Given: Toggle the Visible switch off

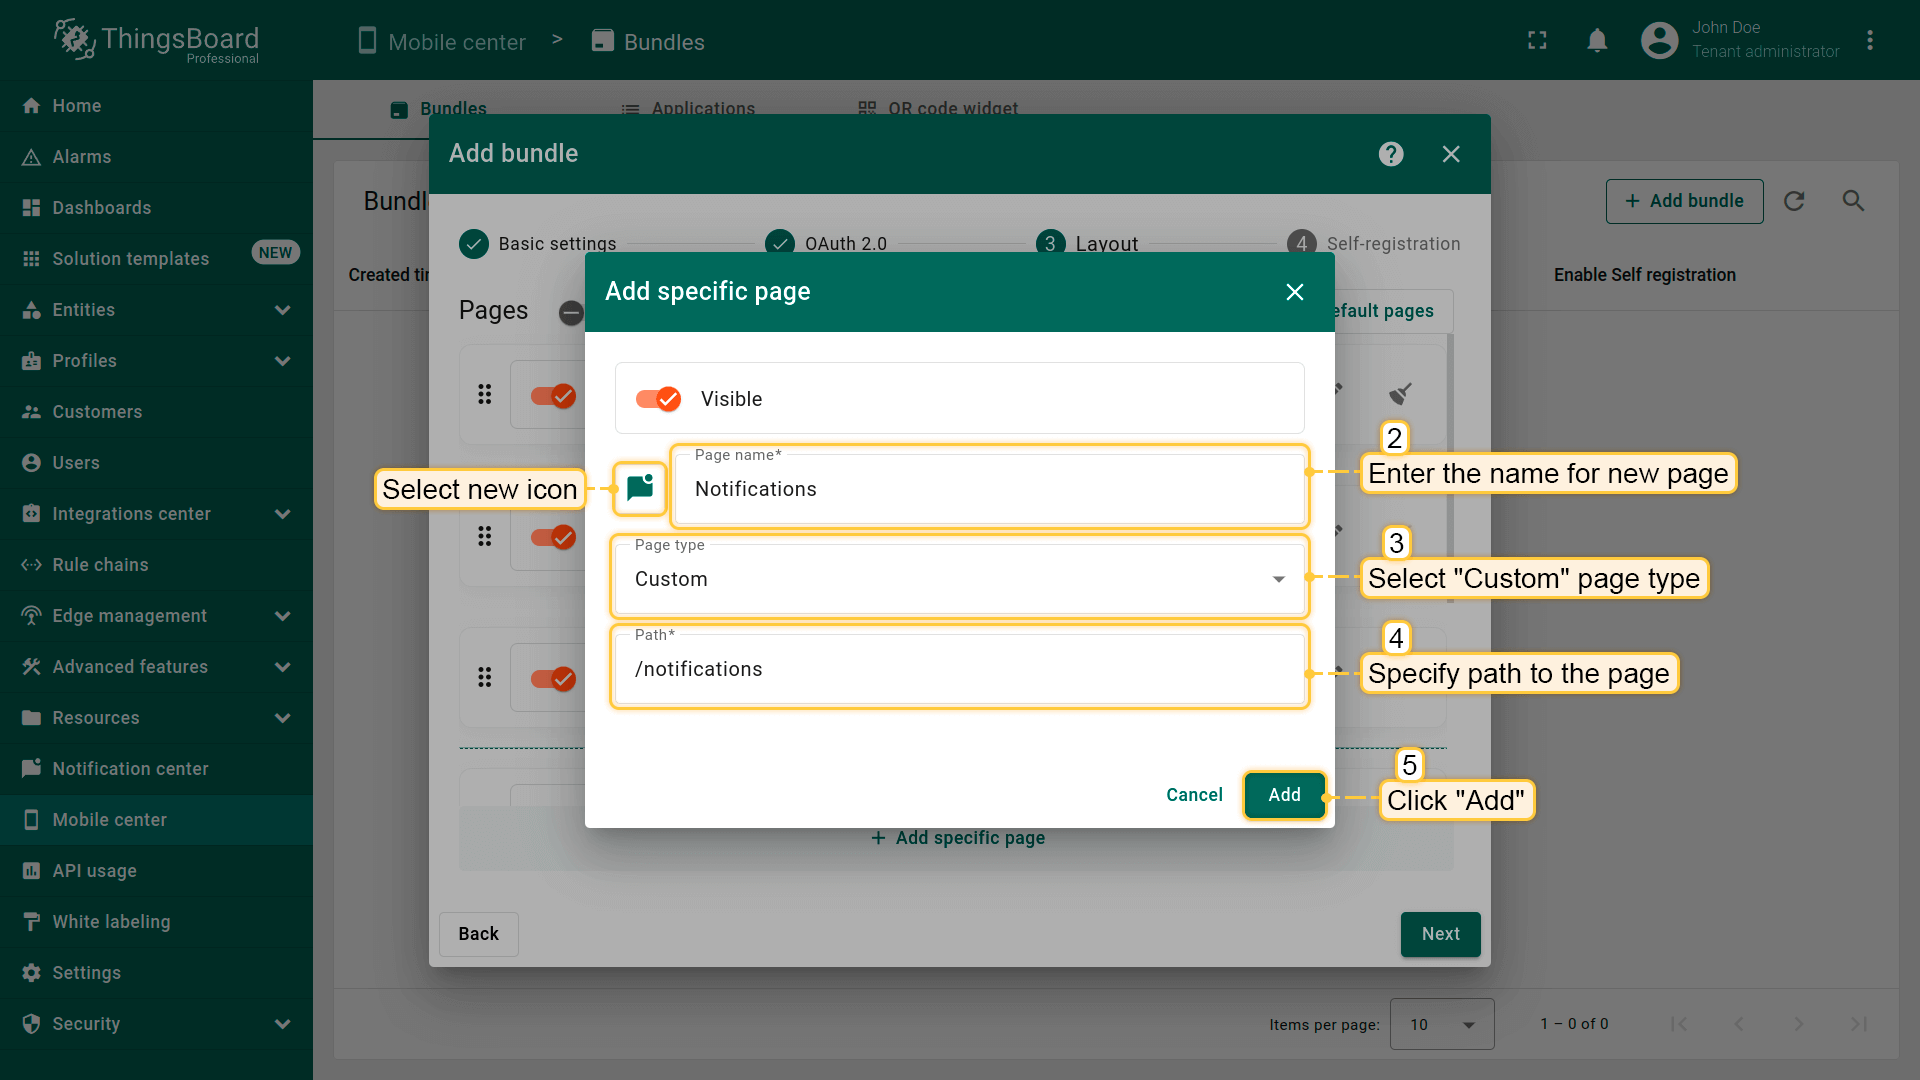Looking at the screenshot, I should pos(658,399).
